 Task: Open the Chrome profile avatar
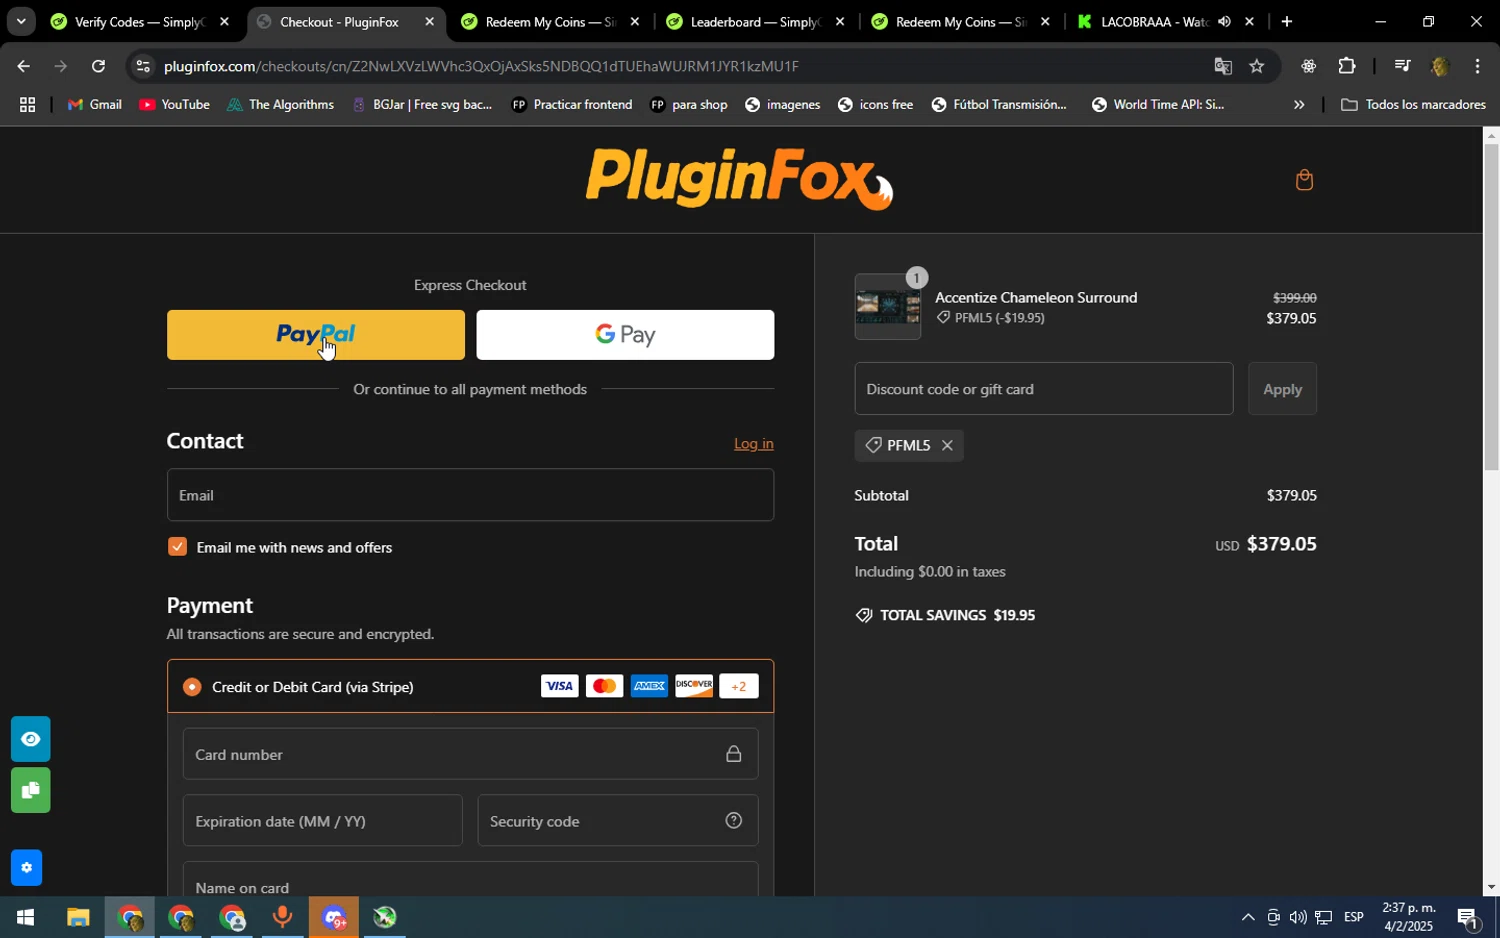(1440, 66)
